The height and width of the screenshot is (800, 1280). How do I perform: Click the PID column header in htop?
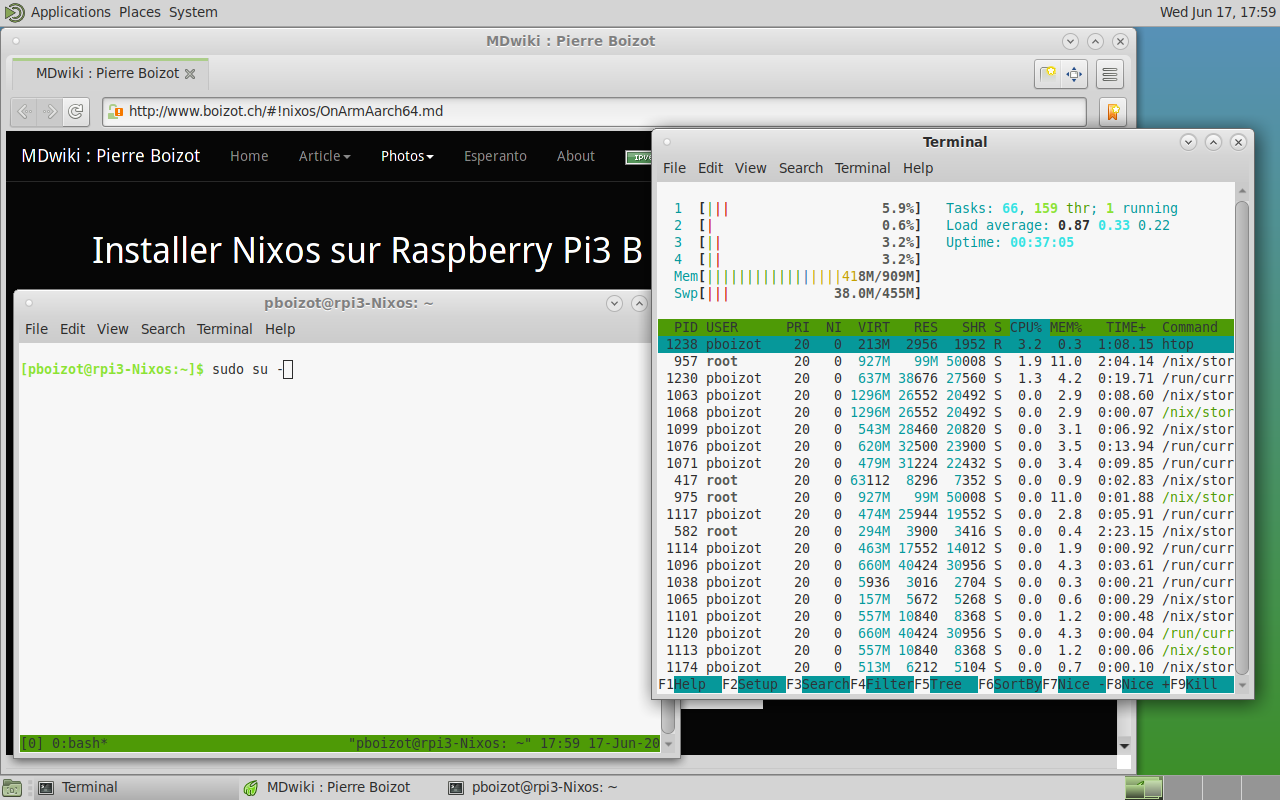pyautogui.click(x=686, y=328)
